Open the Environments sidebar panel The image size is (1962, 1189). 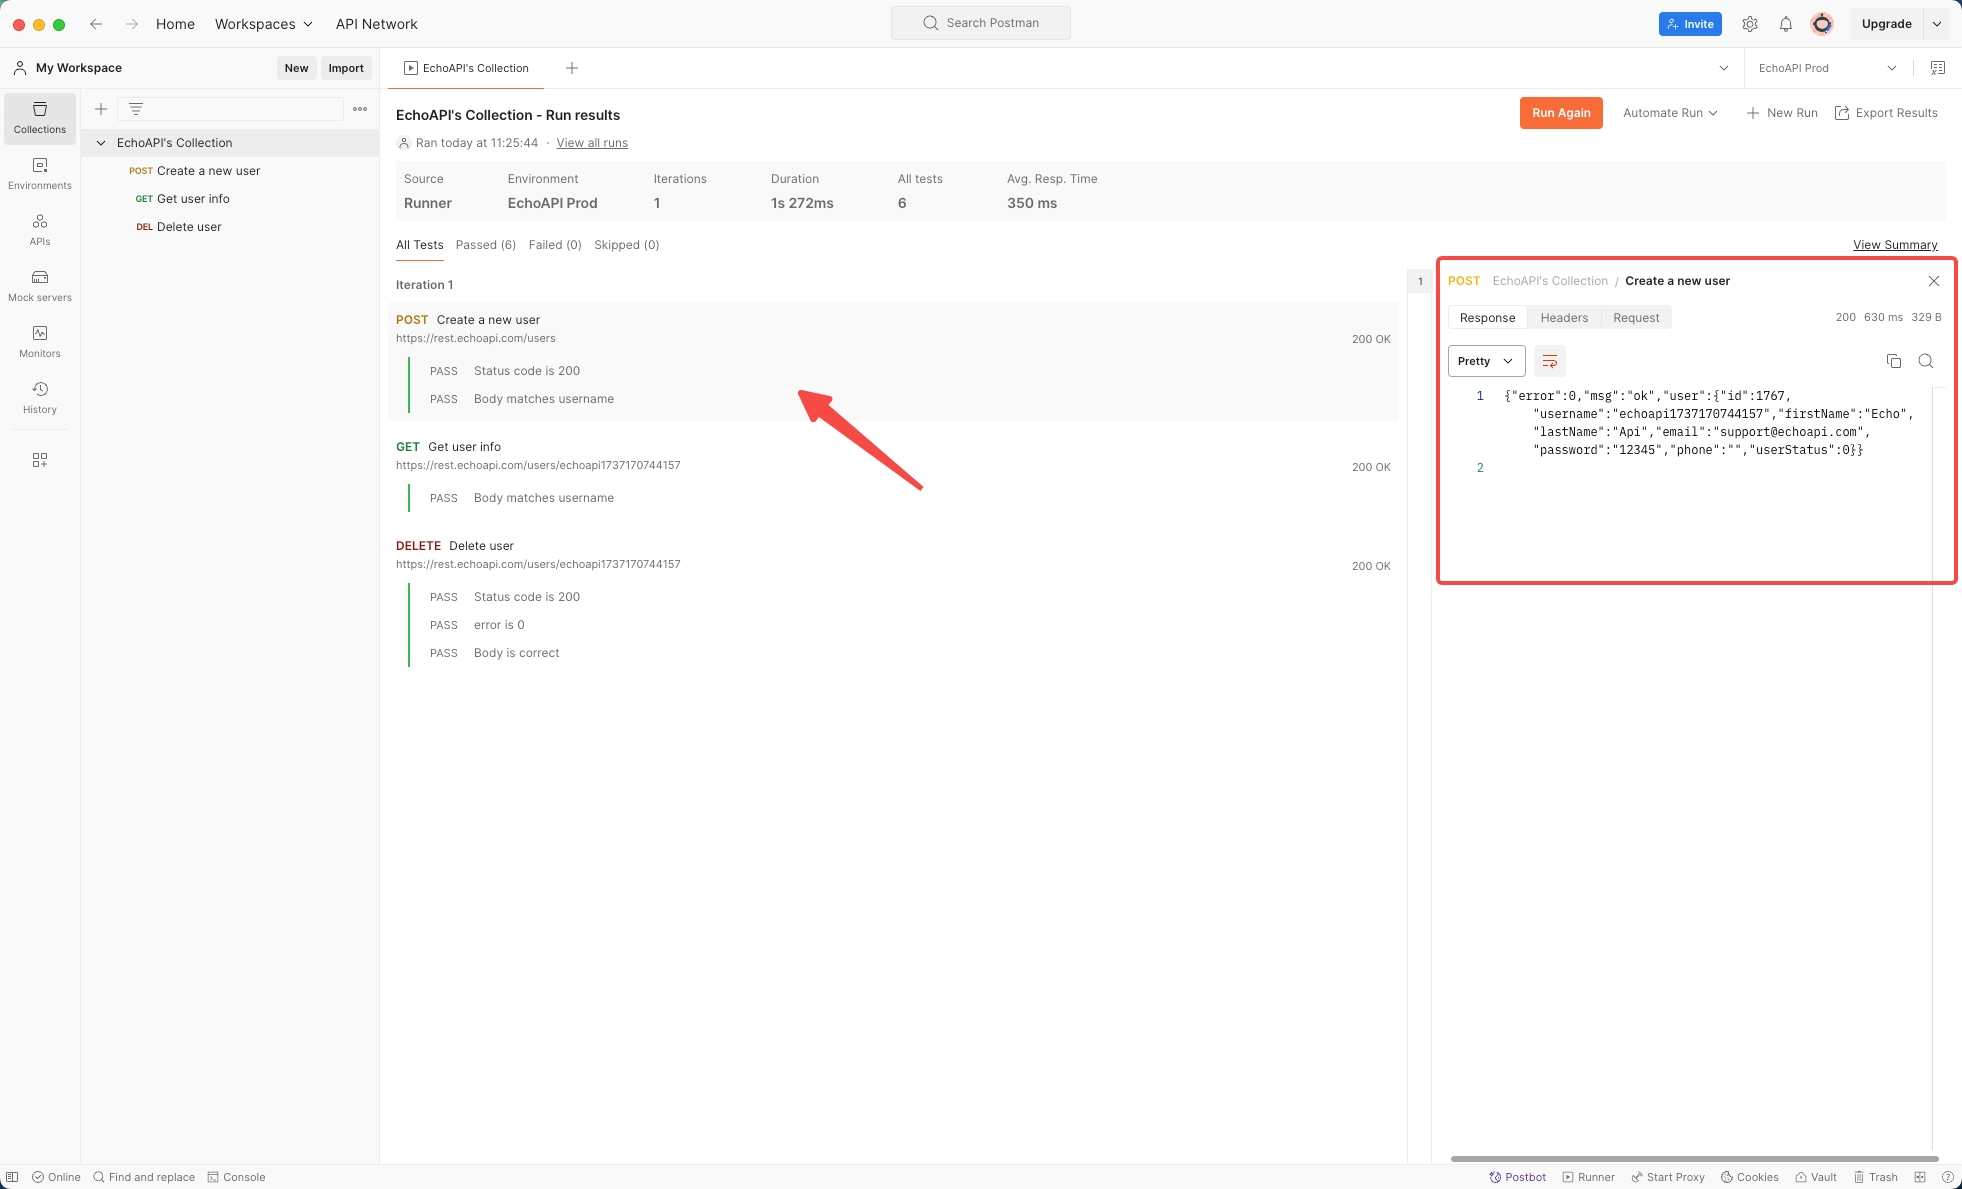tap(40, 174)
